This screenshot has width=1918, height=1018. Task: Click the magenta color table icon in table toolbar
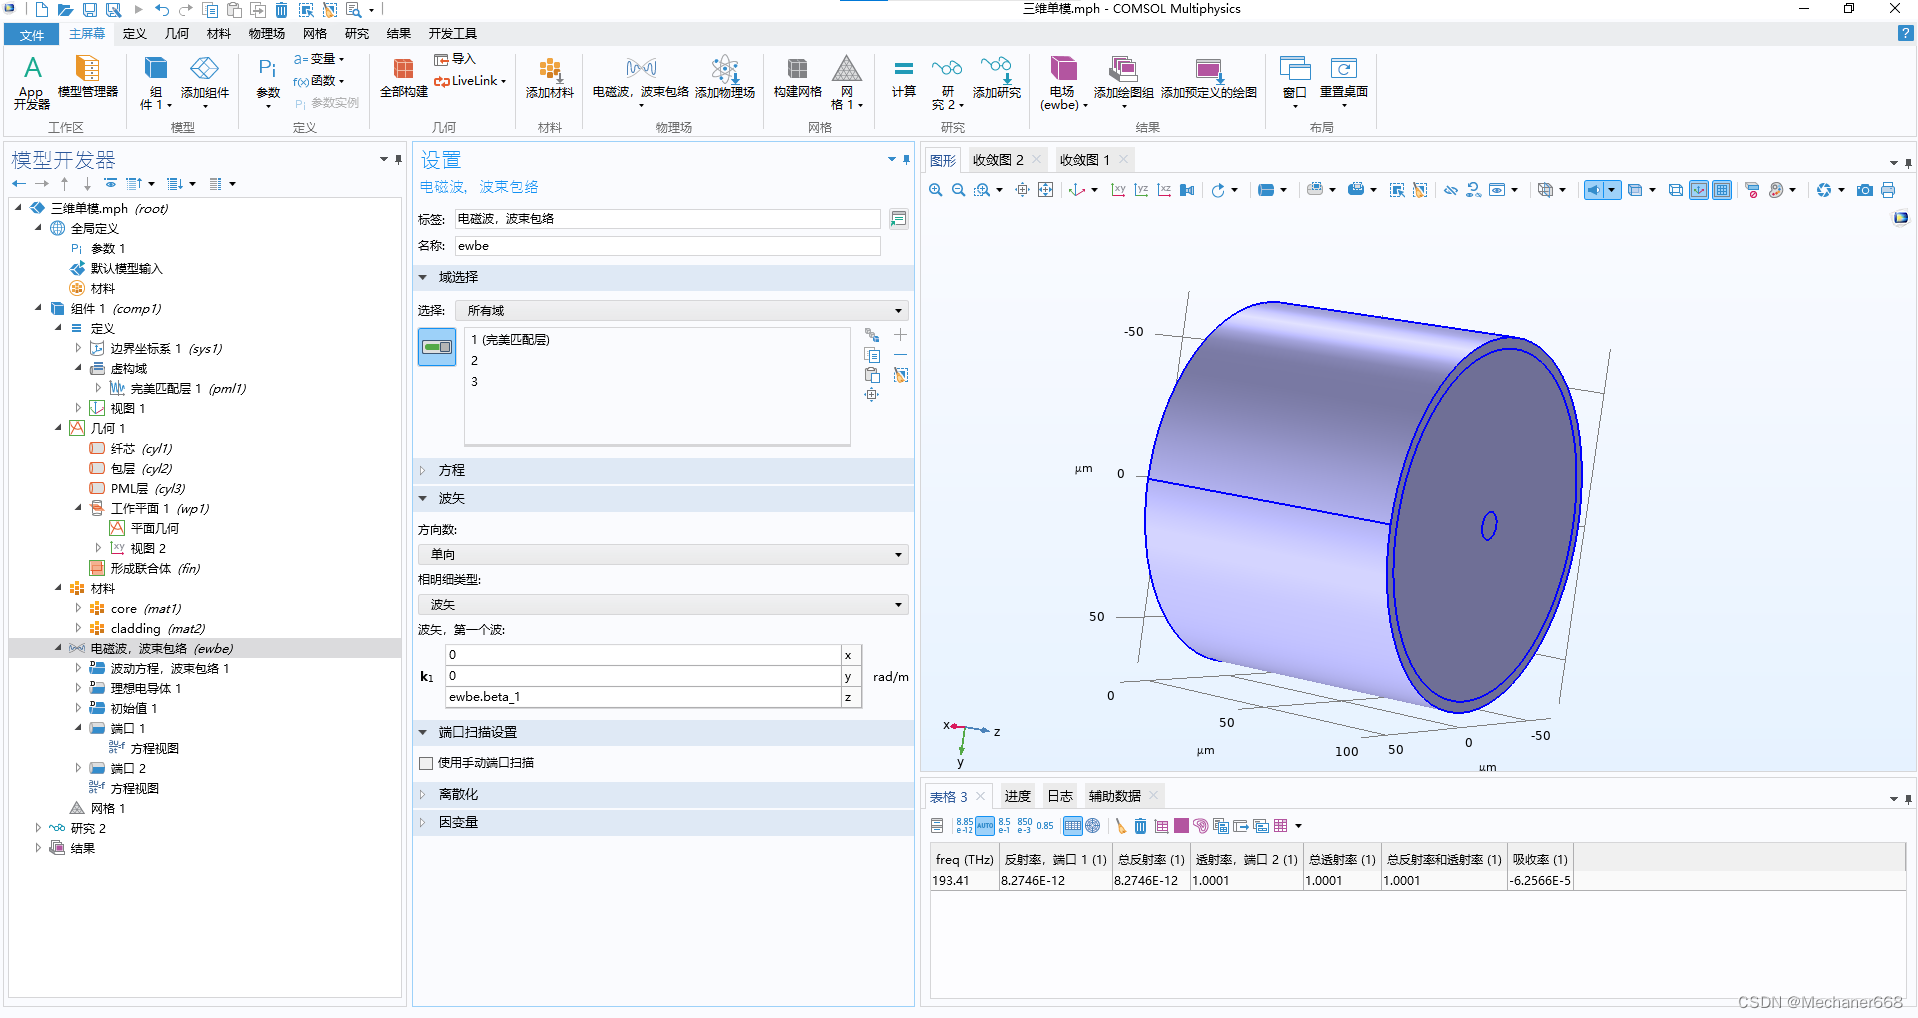coord(1181,826)
